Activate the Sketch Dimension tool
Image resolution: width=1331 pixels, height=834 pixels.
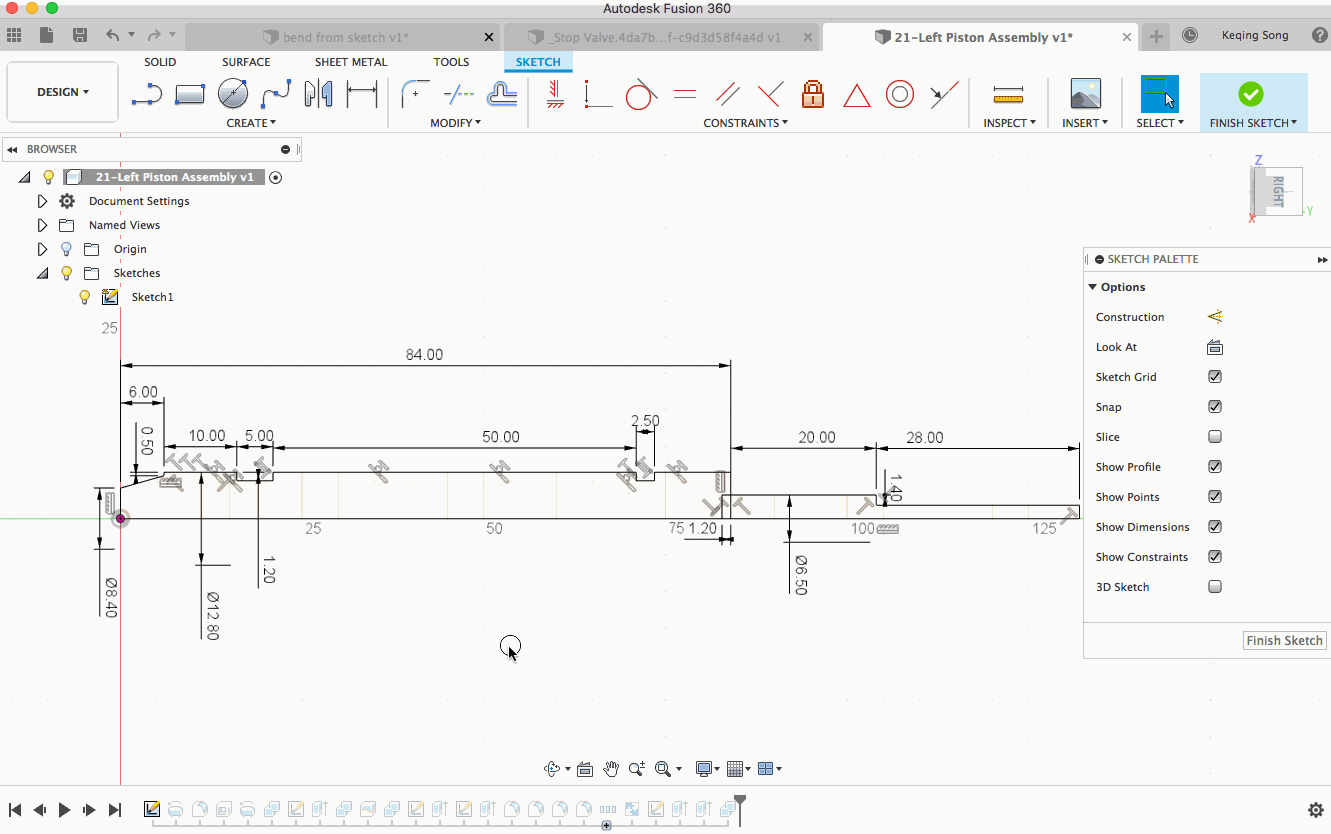[361, 95]
